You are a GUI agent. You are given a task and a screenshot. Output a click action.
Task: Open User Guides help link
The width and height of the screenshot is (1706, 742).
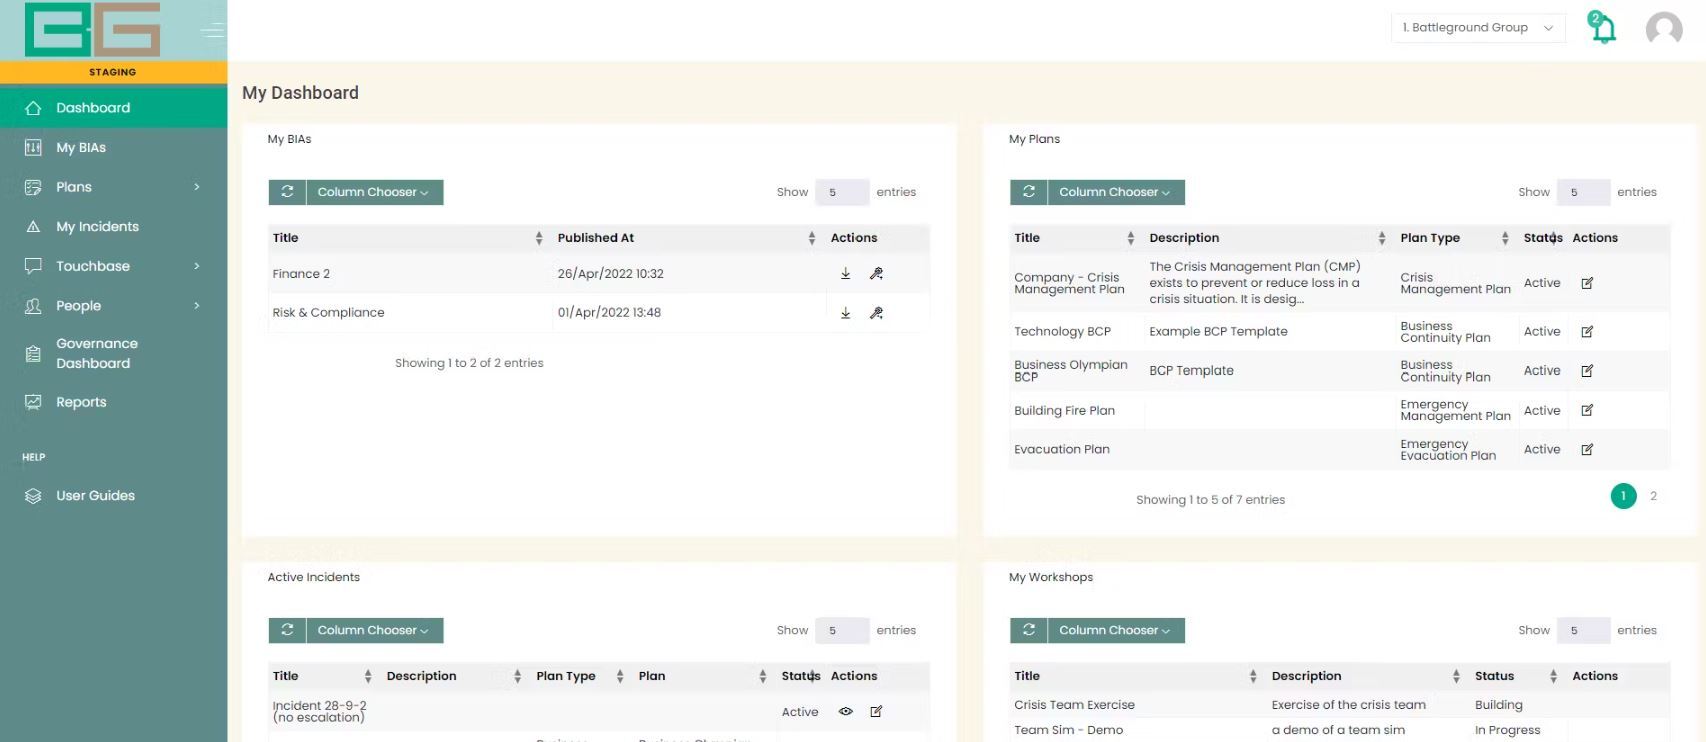(x=95, y=496)
